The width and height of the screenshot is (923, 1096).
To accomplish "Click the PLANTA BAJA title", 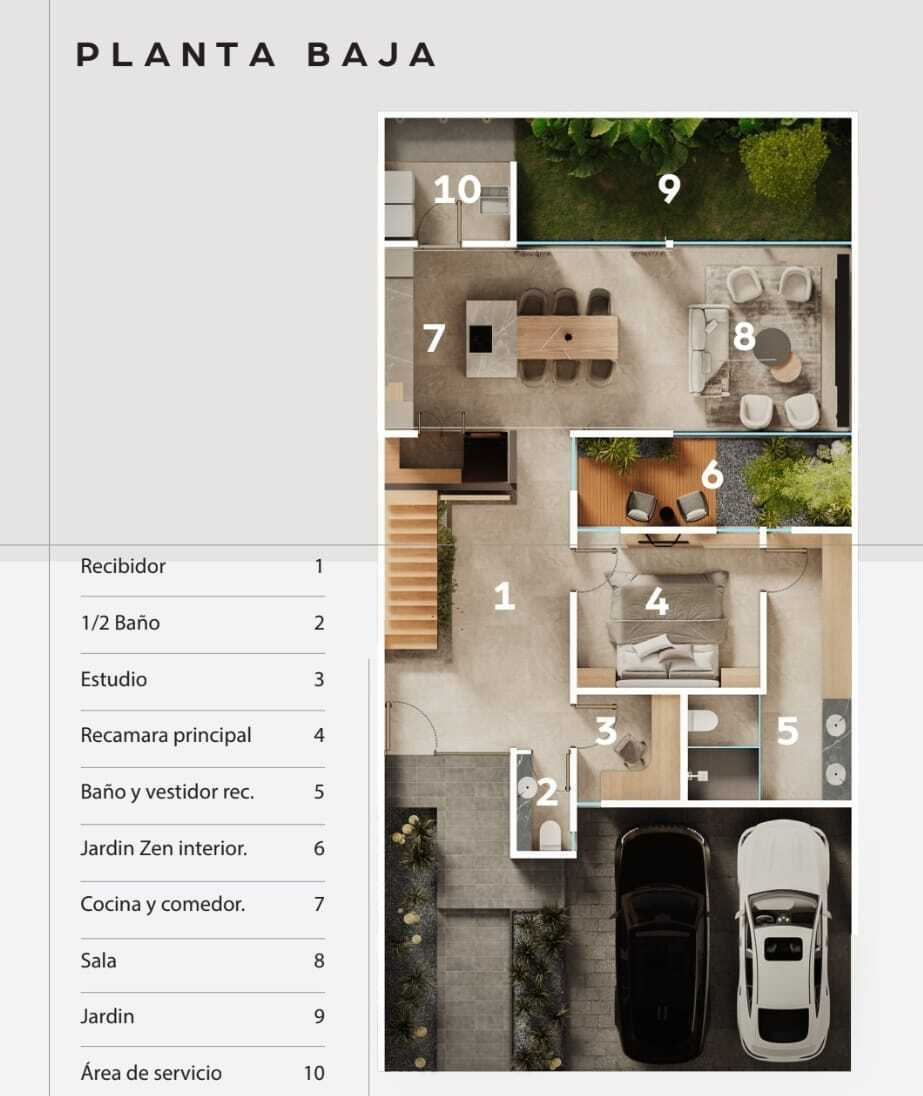I will click(256, 54).
